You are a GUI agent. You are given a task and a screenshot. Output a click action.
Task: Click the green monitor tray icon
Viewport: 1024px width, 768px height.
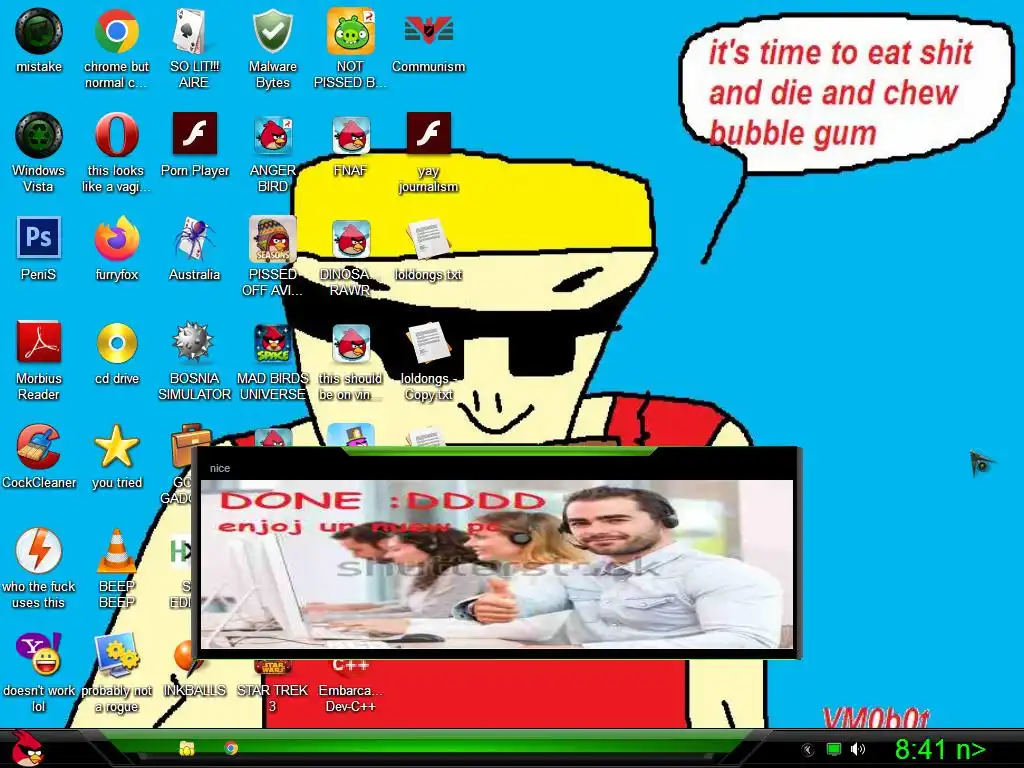point(834,749)
